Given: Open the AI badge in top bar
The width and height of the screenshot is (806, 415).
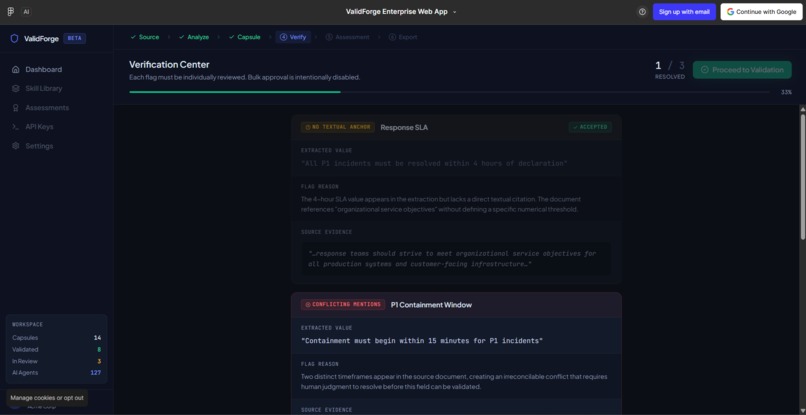Looking at the screenshot, I should coord(26,11).
